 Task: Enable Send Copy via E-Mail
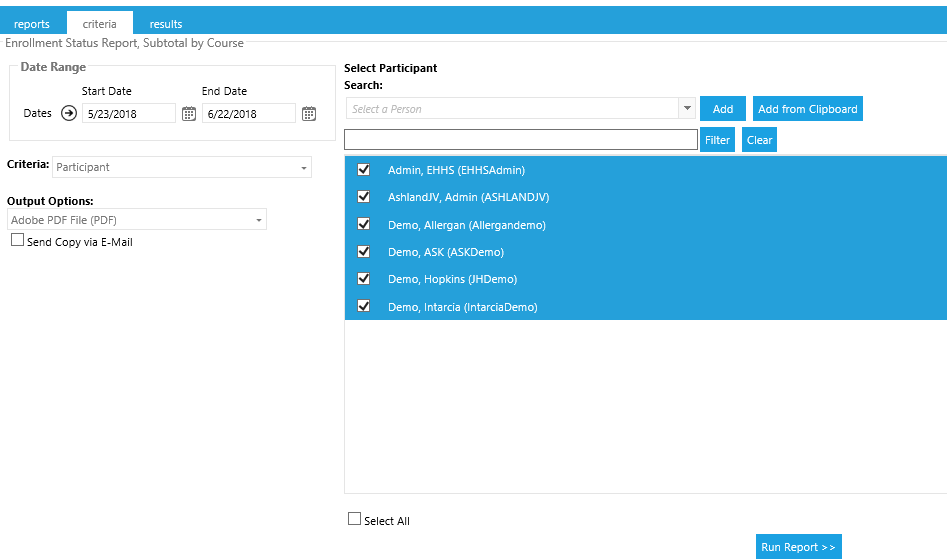tap(17, 241)
